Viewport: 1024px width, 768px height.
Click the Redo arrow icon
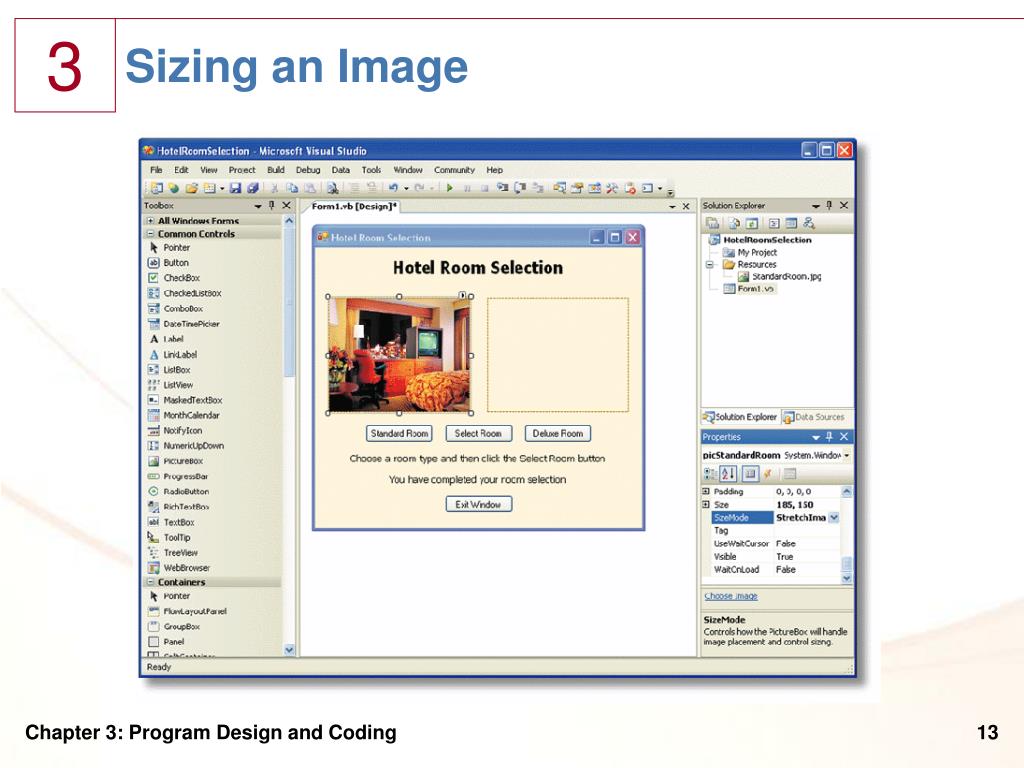tap(419, 188)
